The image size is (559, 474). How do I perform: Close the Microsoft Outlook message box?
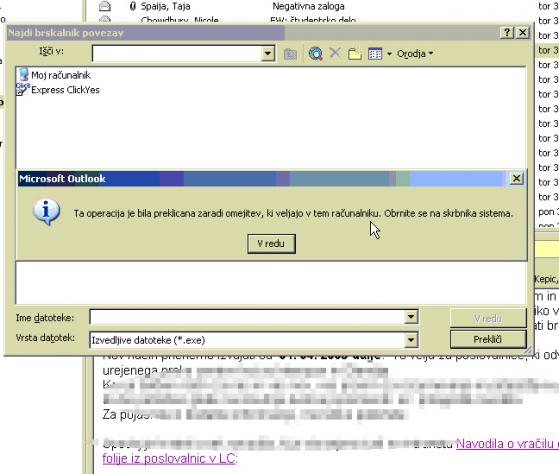[x=516, y=178]
